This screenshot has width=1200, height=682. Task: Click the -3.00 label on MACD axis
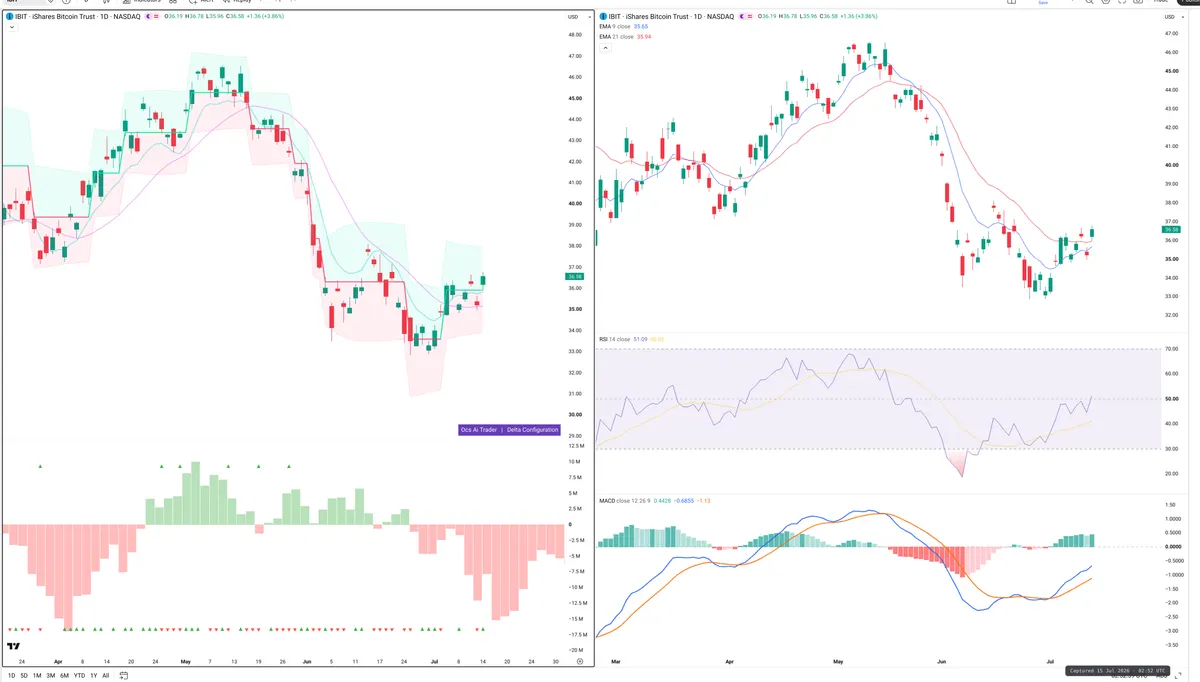[x=1173, y=631]
